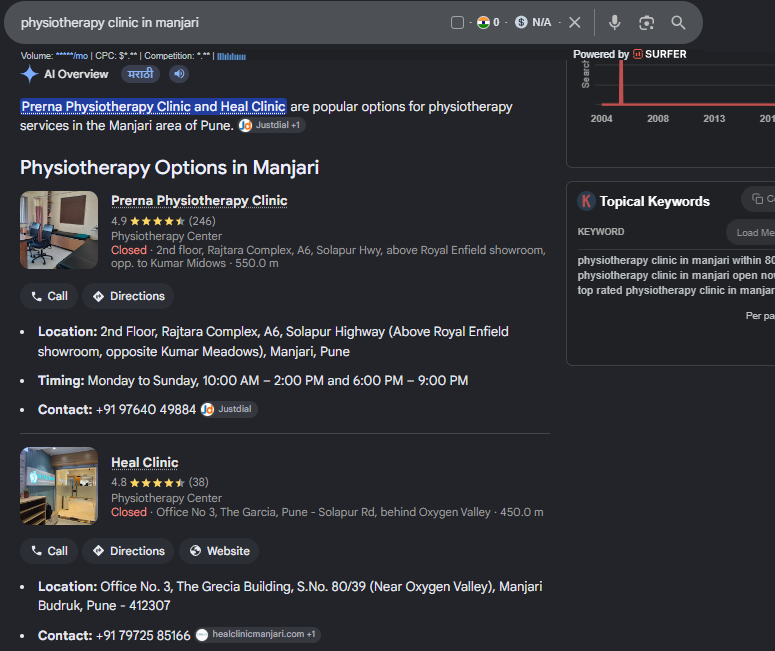Open Prerna Physiotherapy Clinic photo thumbnail

click(59, 230)
